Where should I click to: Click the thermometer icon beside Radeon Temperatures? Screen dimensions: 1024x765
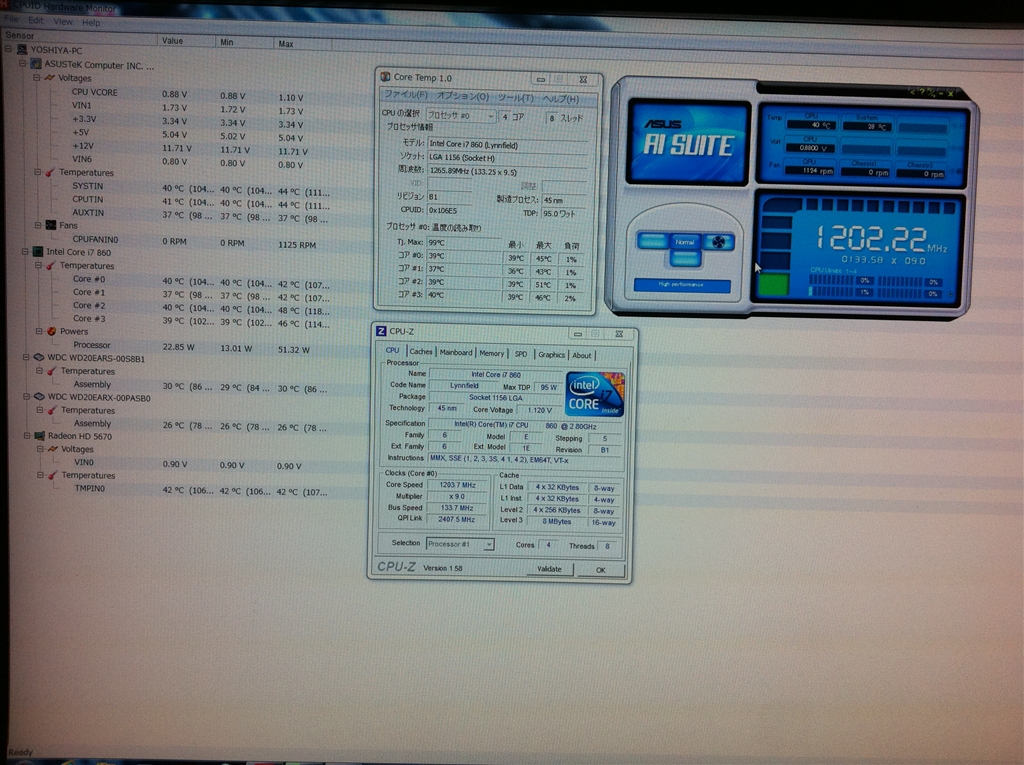coord(52,475)
